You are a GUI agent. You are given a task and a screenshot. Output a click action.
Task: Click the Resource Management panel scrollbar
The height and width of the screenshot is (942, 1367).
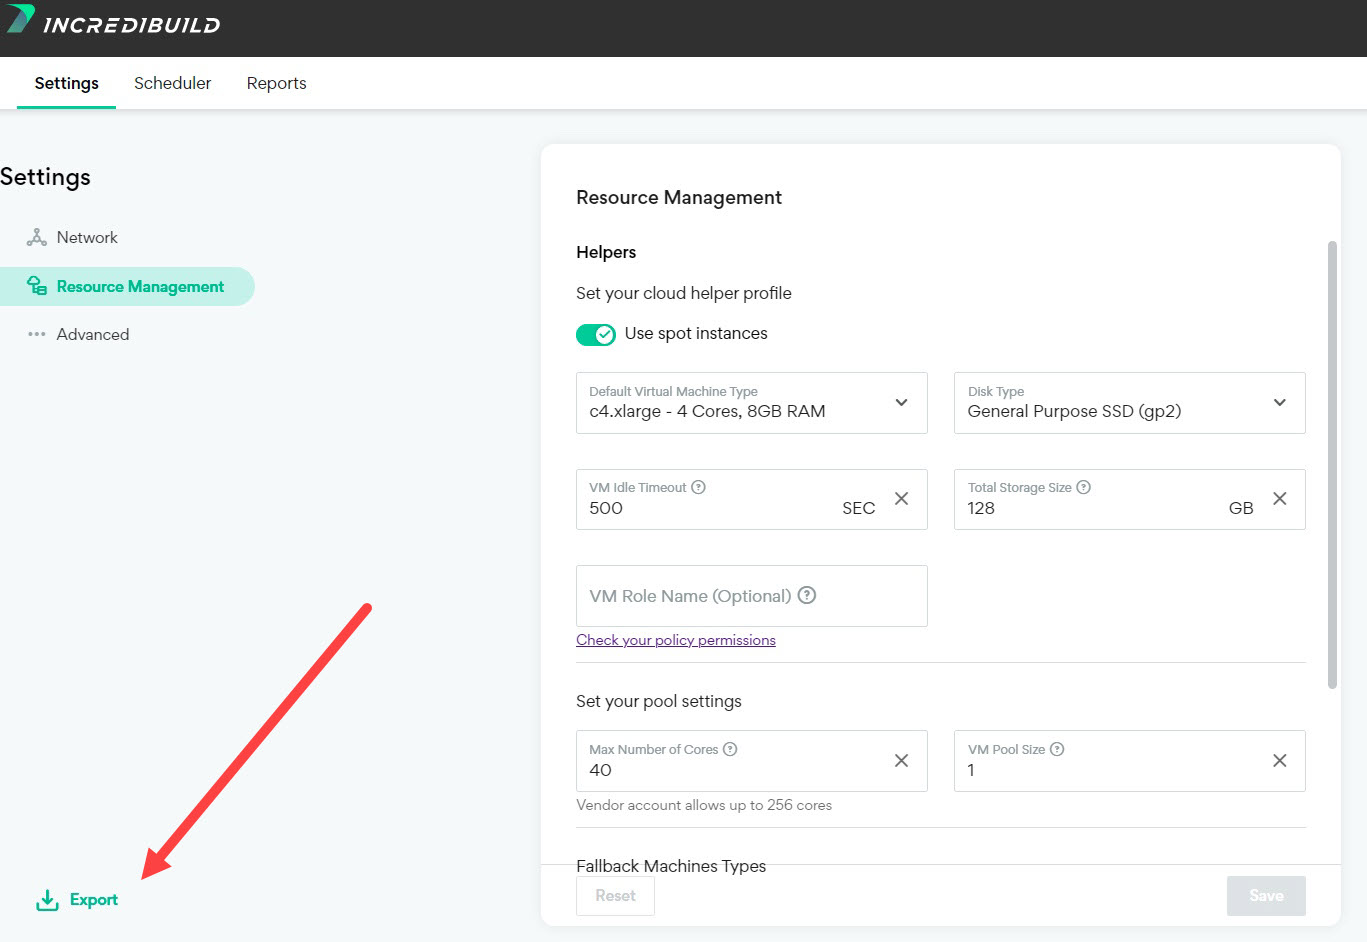coord(1332,465)
